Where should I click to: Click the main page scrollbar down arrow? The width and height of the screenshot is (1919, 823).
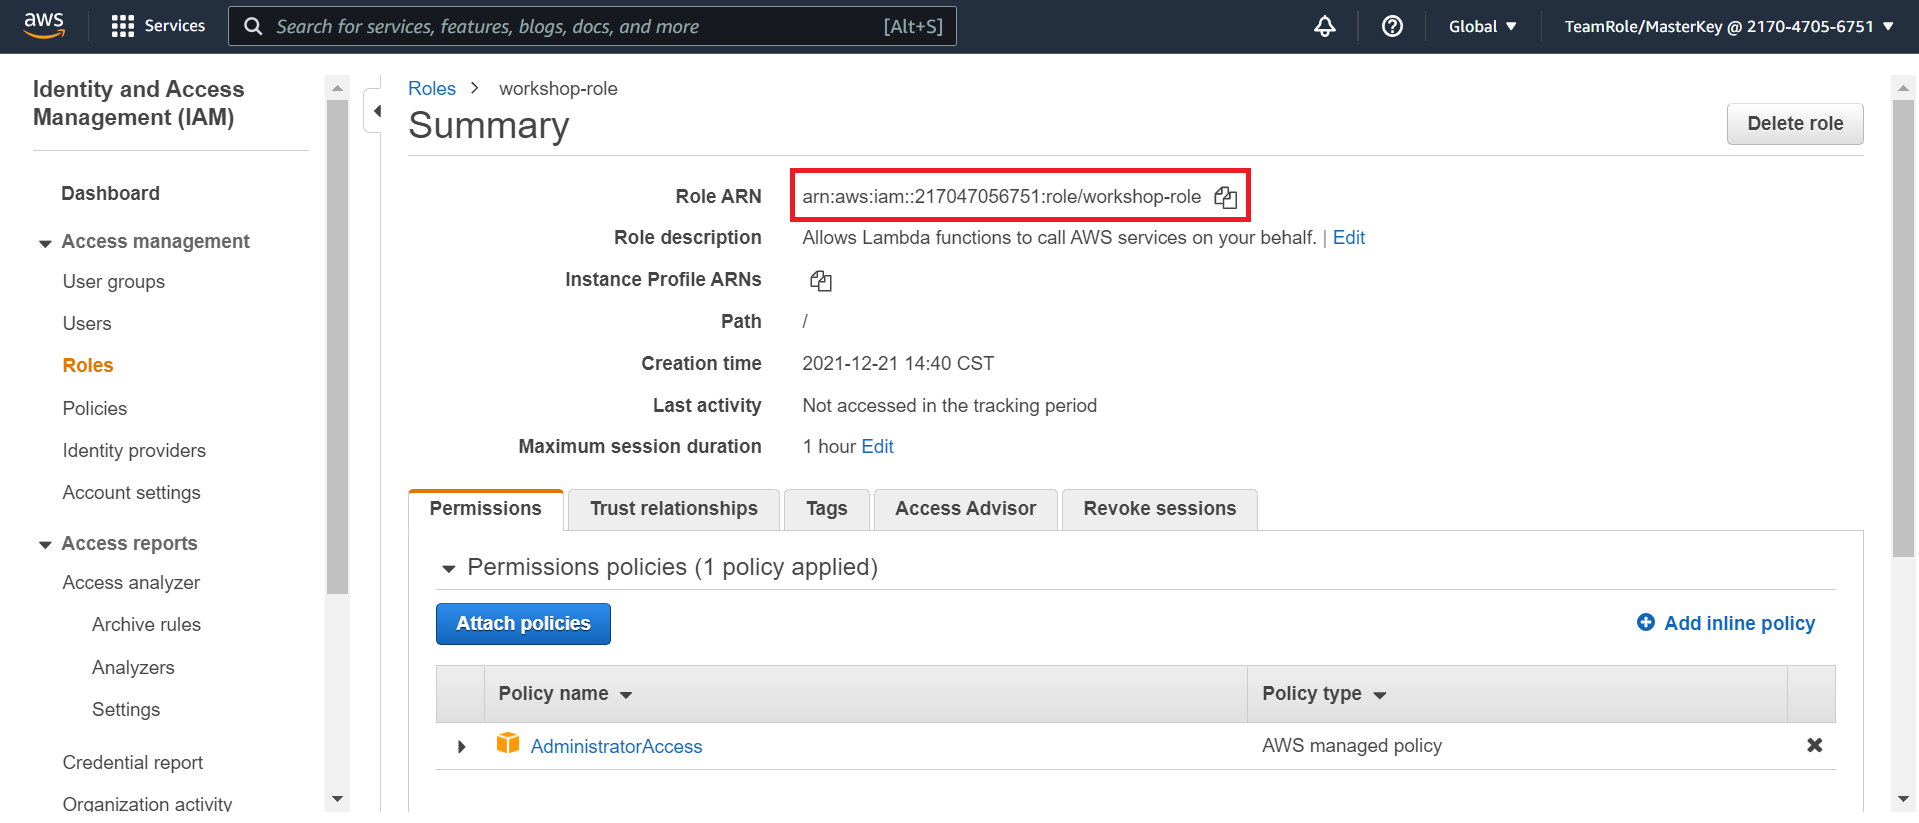1903,799
